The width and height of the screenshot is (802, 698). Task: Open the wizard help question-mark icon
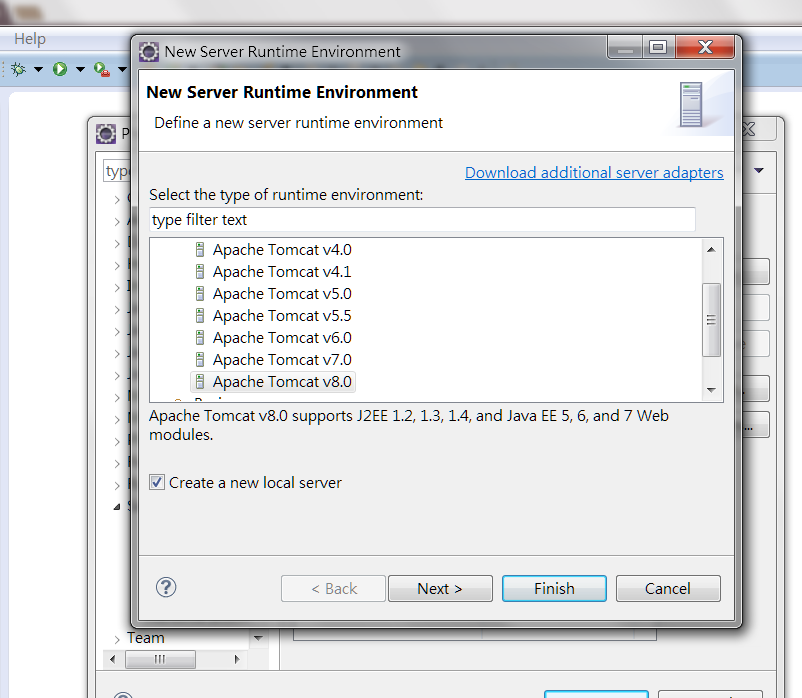pyautogui.click(x=166, y=588)
